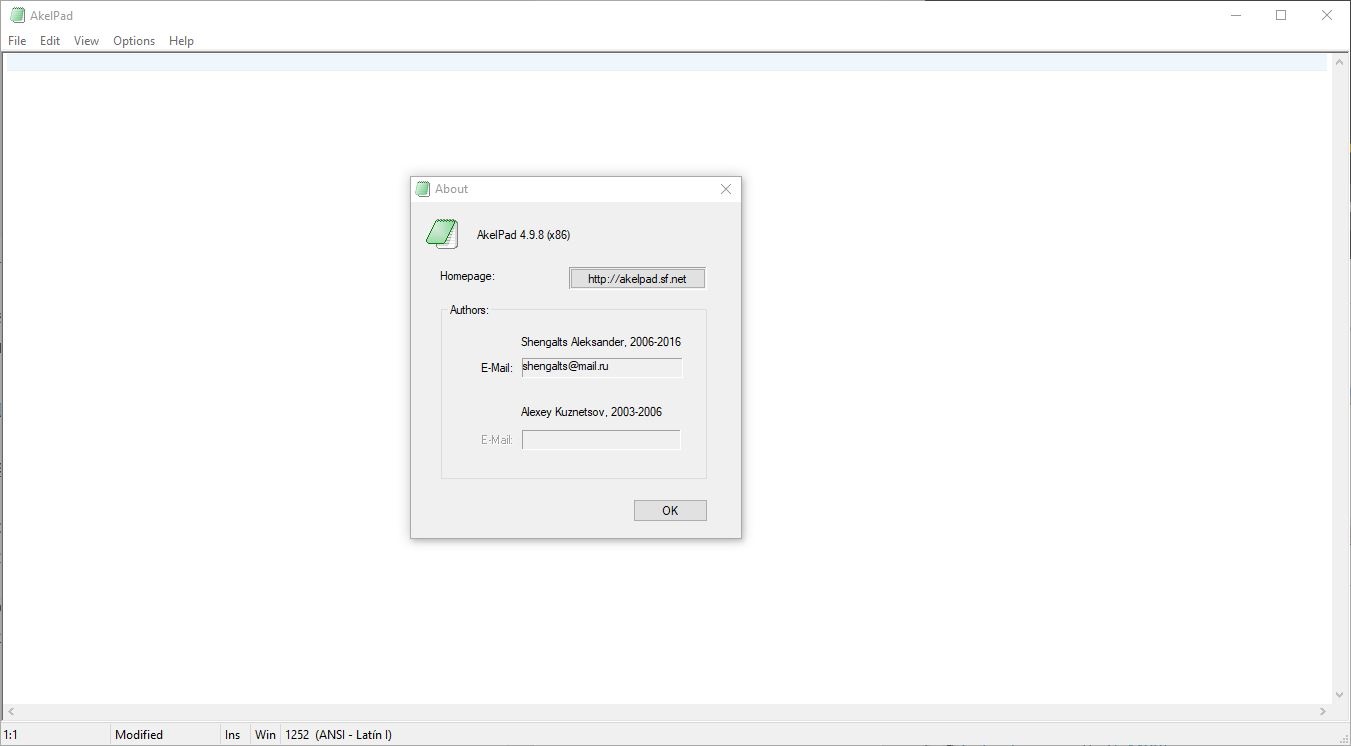Click the horizontal scrollbar right arrow
This screenshot has height=746, width=1351.
1323,712
